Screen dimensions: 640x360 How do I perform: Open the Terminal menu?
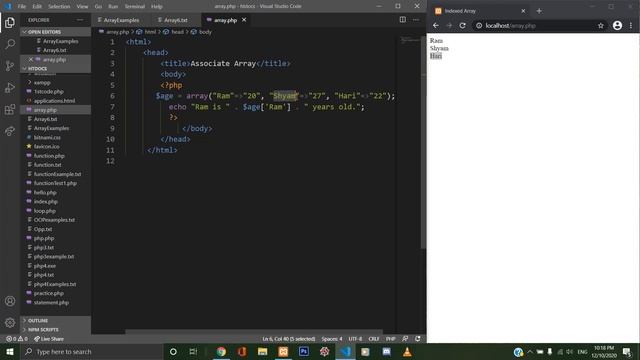point(135,6)
